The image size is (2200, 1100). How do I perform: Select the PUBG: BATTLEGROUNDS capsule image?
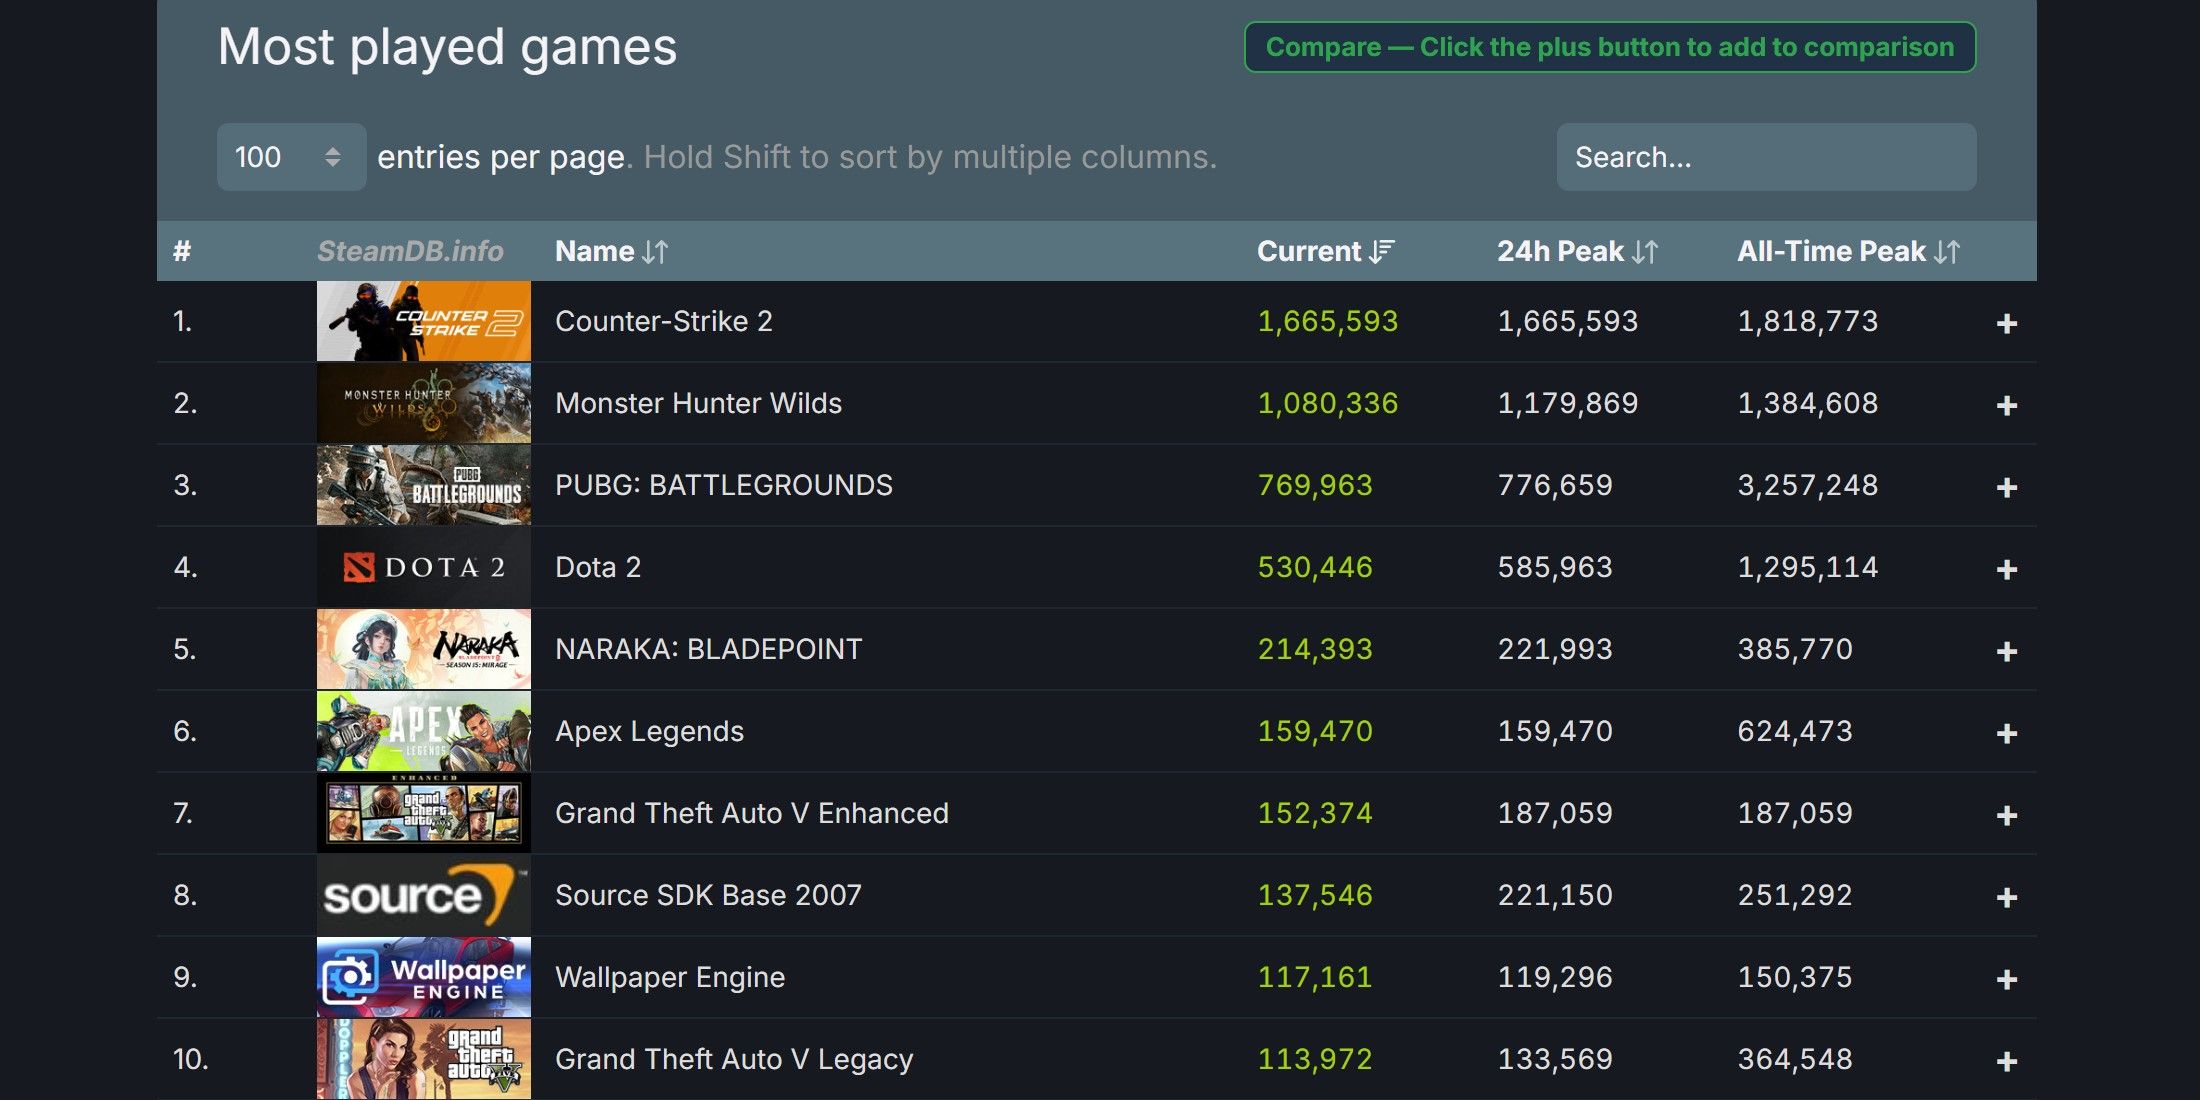click(423, 485)
